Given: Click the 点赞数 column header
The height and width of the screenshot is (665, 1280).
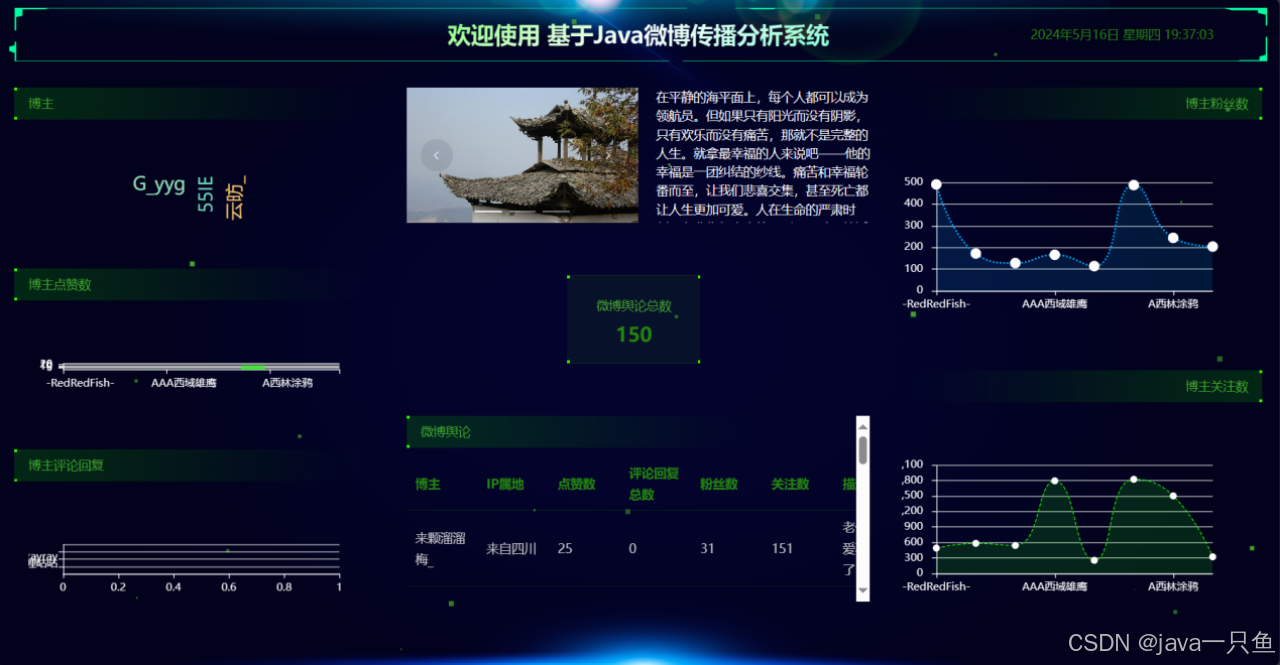Looking at the screenshot, I should click(x=576, y=484).
